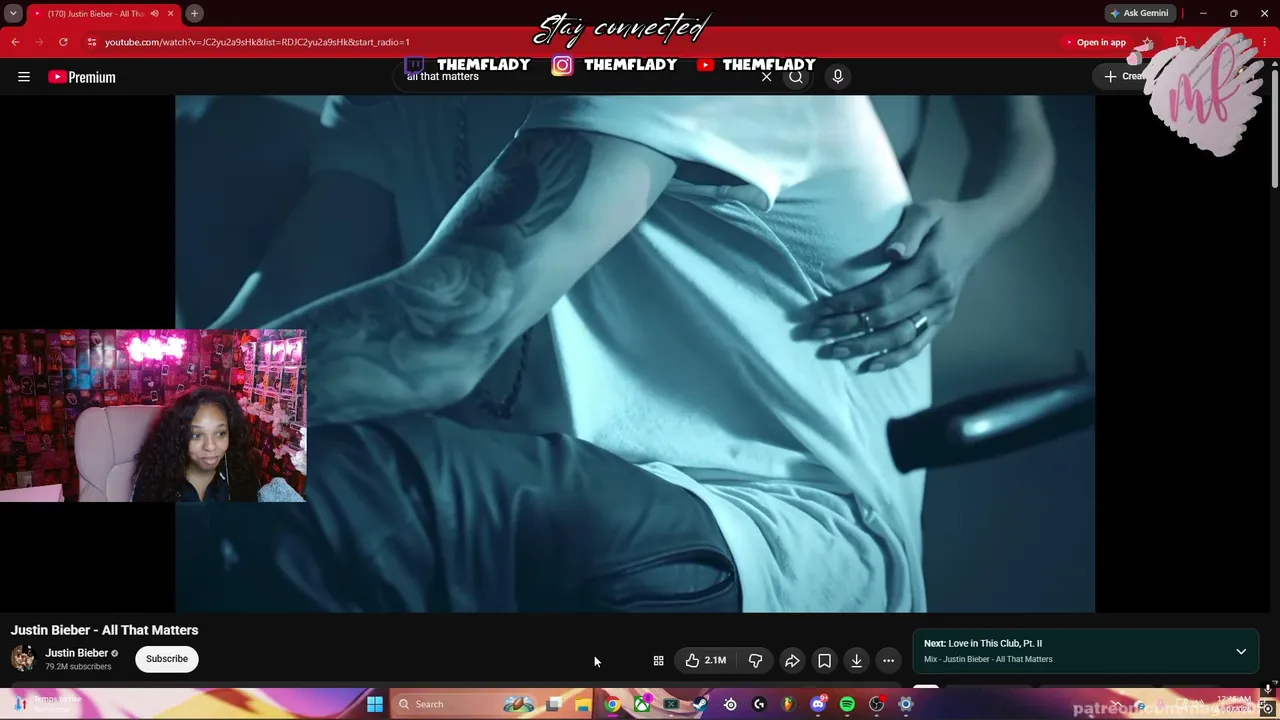1280x720 pixels.
Task: Share the video using the arrow icon
Action: (x=792, y=660)
